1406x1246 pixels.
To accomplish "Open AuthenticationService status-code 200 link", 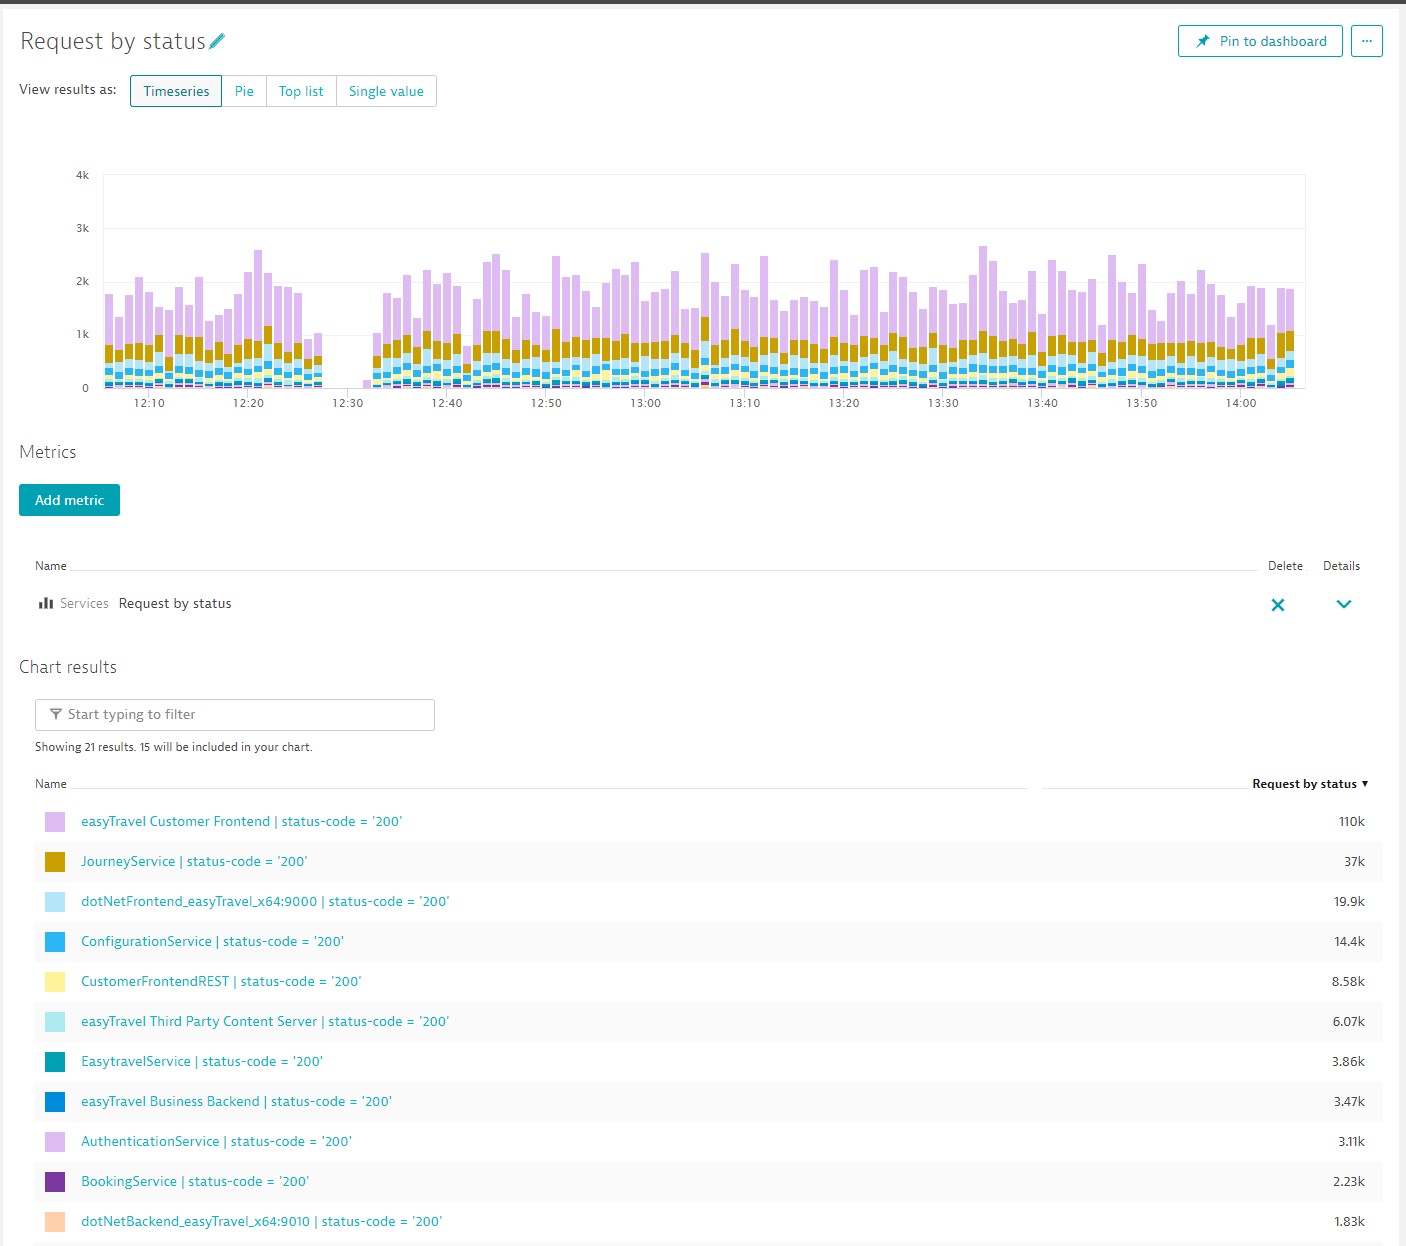I will click(216, 1141).
